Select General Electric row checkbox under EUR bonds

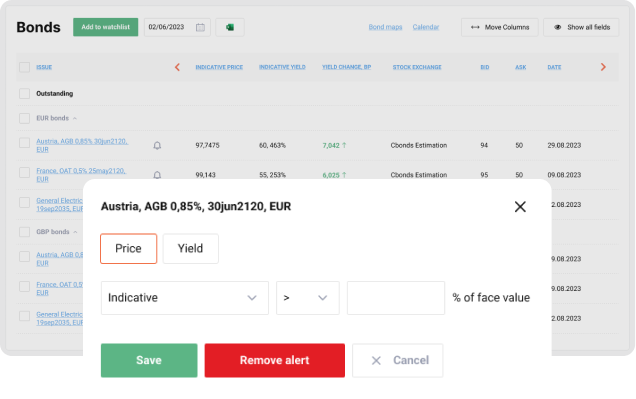(x=24, y=202)
